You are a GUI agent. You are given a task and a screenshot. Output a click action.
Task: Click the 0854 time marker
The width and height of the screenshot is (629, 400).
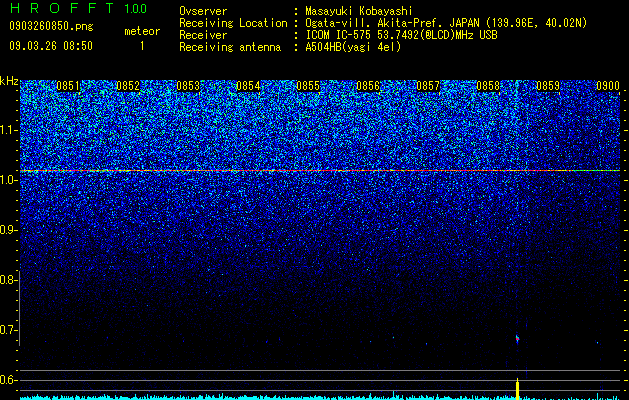[x=248, y=86]
